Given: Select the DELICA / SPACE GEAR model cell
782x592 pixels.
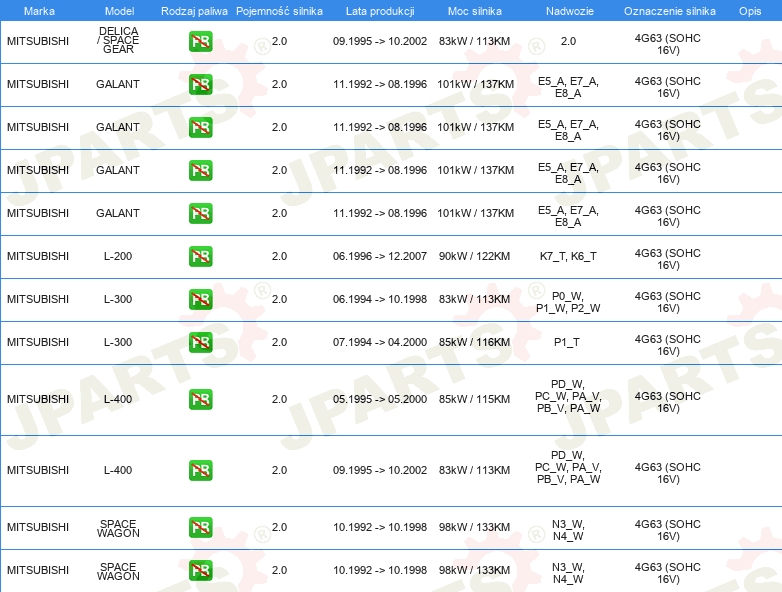Looking at the screenshot, I should [x=118, y=40].
